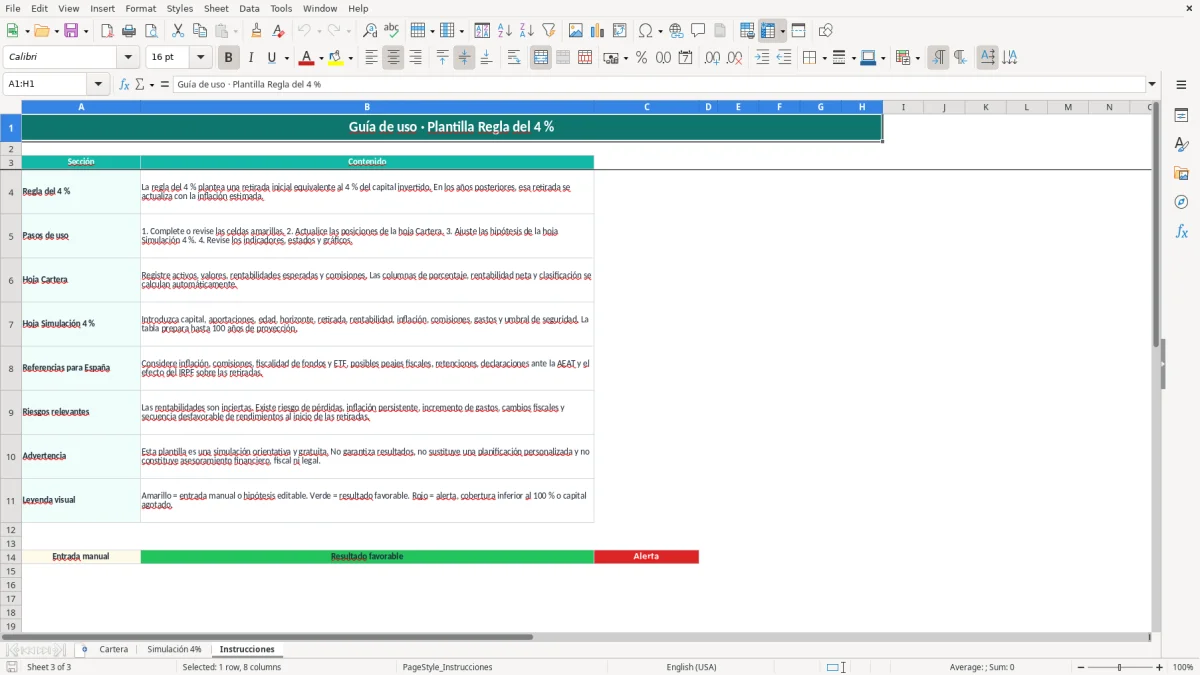Click the Function Wizard fx icon
Image resolution: width=1200 pixels, height=675 pixels.
pyautogui.click(x=124, y=84)
